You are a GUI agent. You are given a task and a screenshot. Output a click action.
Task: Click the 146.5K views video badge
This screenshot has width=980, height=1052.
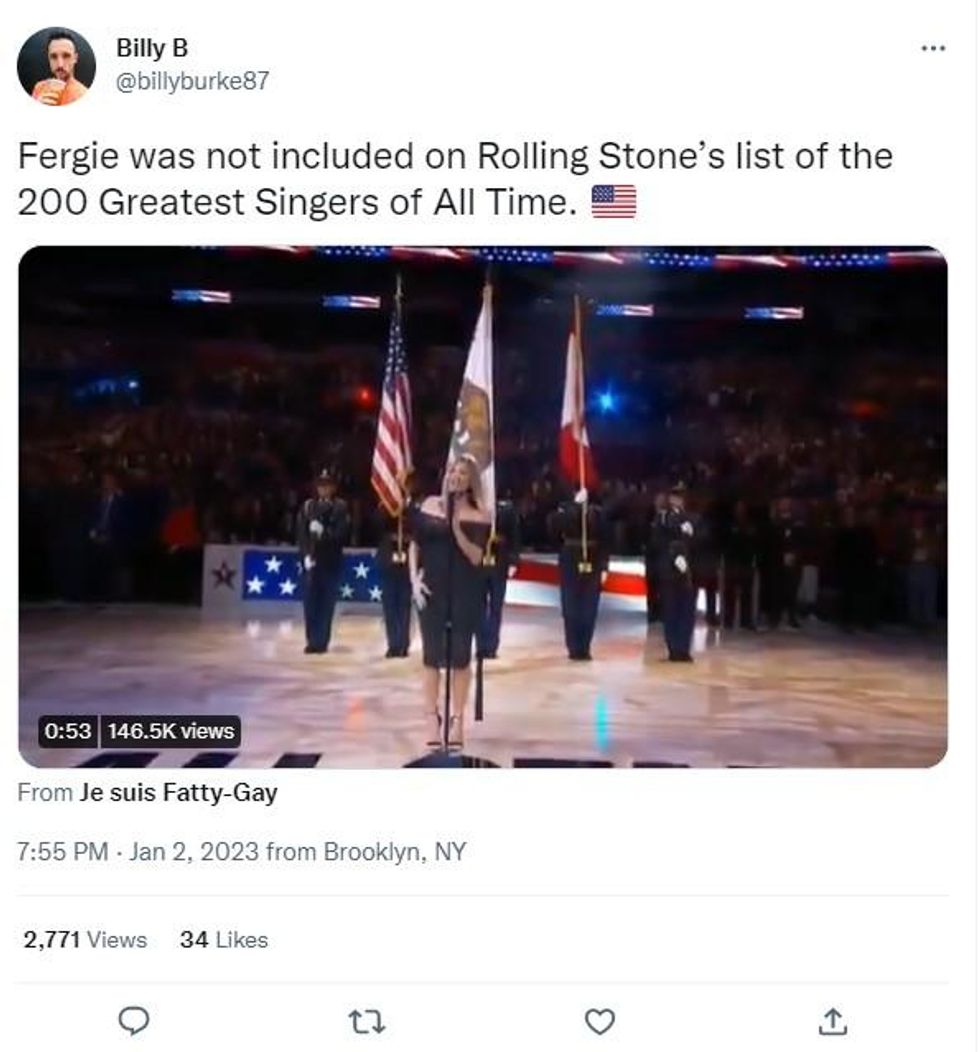170,731
